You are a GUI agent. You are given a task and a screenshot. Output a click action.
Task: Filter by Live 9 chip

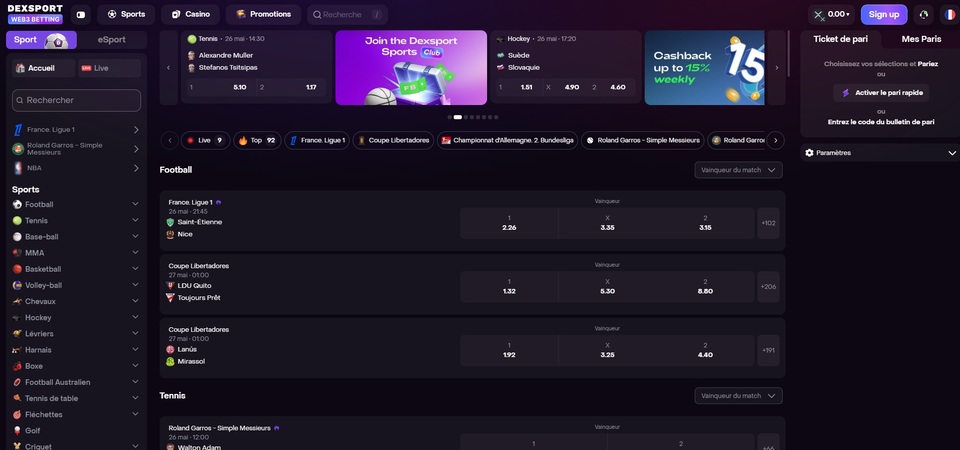205,140
